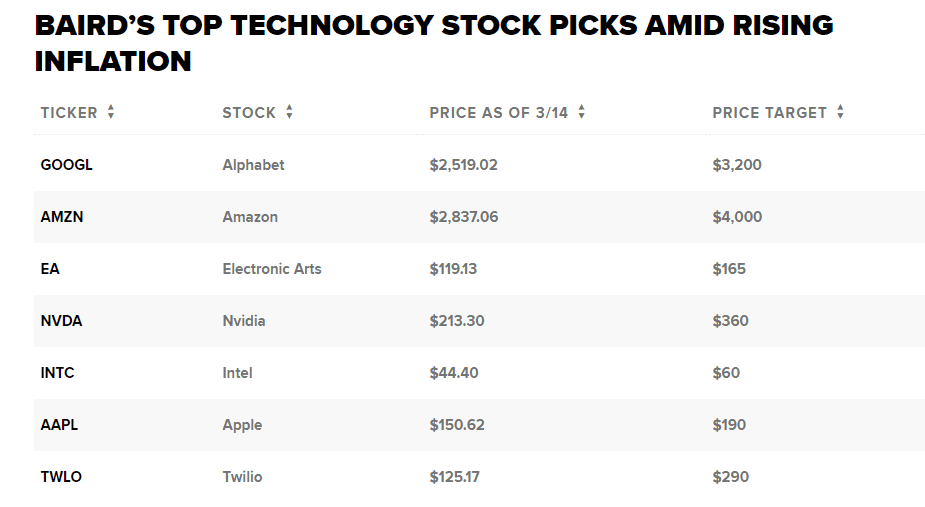Image resolution: width=925 pixels, height=507 pixels.
Task: Sort by Price as of 3/14 arrows
Action: [581, 113]
